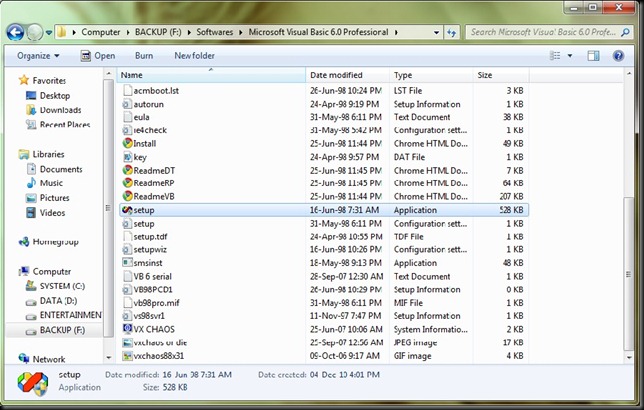
Task: Go back with the Back arrow button
Action: [15, 32]
